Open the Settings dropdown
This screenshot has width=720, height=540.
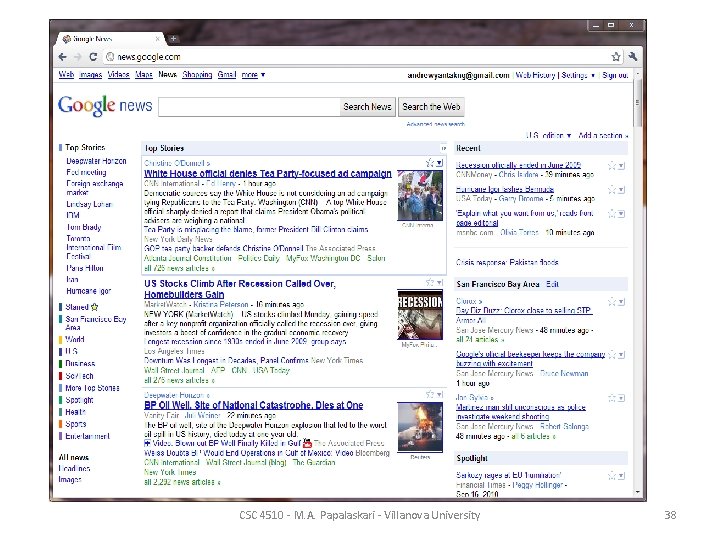pos(578,75)
